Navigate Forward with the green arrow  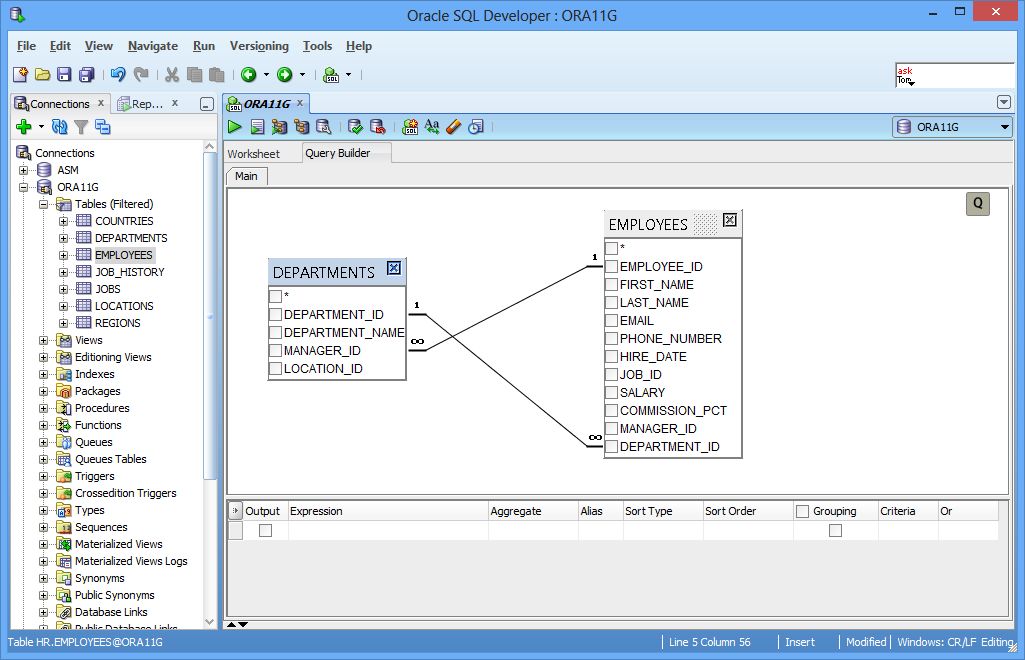click(x=284, y=74)
